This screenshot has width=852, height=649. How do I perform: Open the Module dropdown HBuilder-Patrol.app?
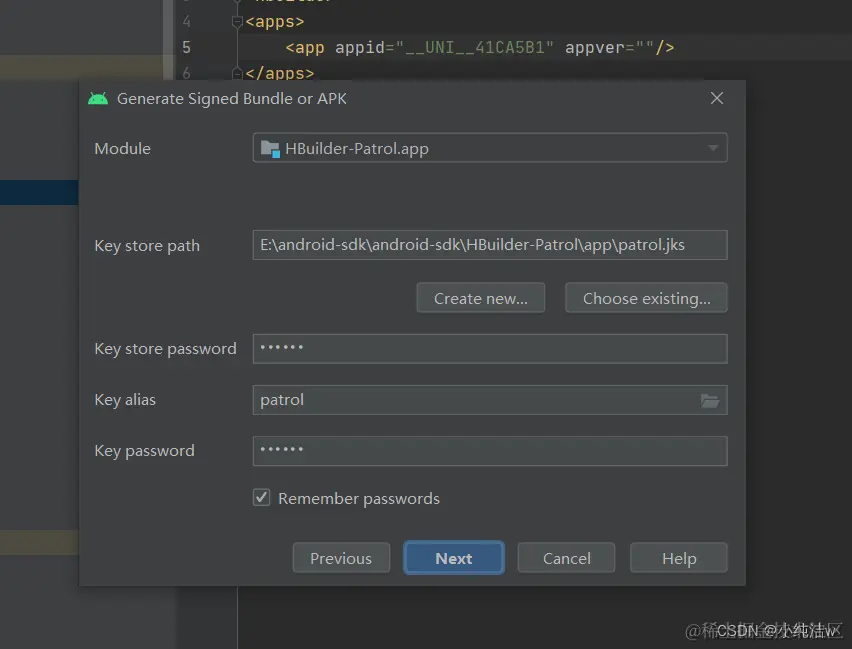(x=490, y=148)
